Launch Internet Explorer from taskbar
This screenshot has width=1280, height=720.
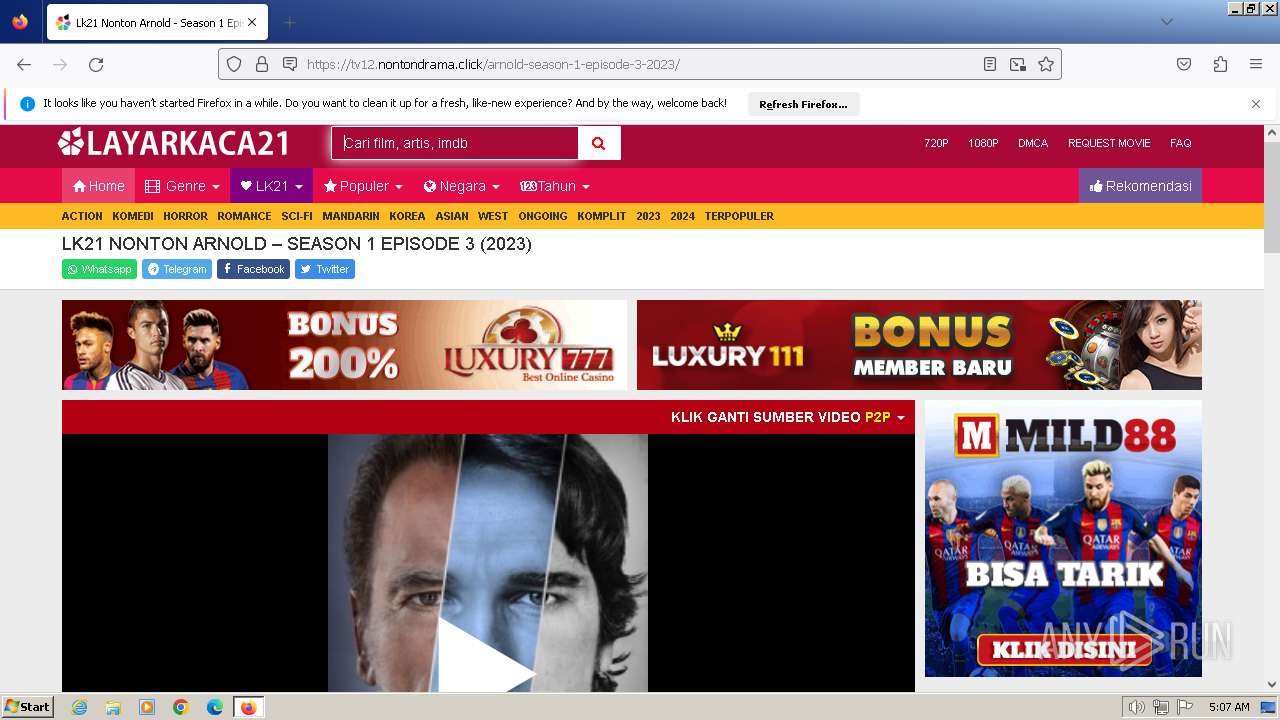(79, 707)
